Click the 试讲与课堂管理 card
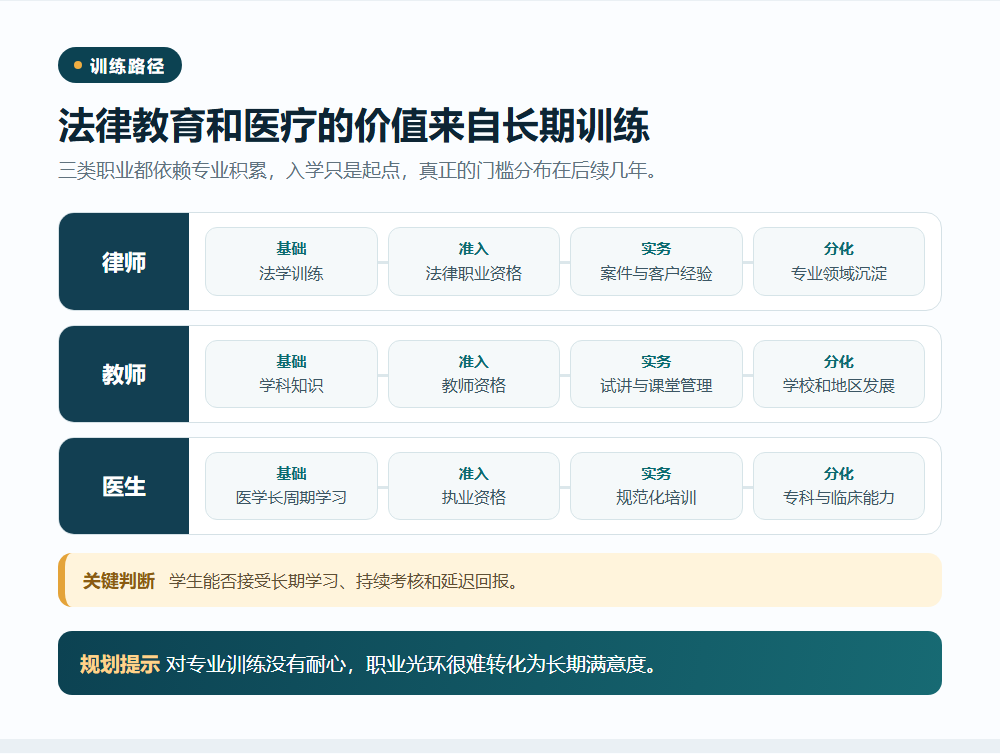1000x754 pixels. coord(656,374)
